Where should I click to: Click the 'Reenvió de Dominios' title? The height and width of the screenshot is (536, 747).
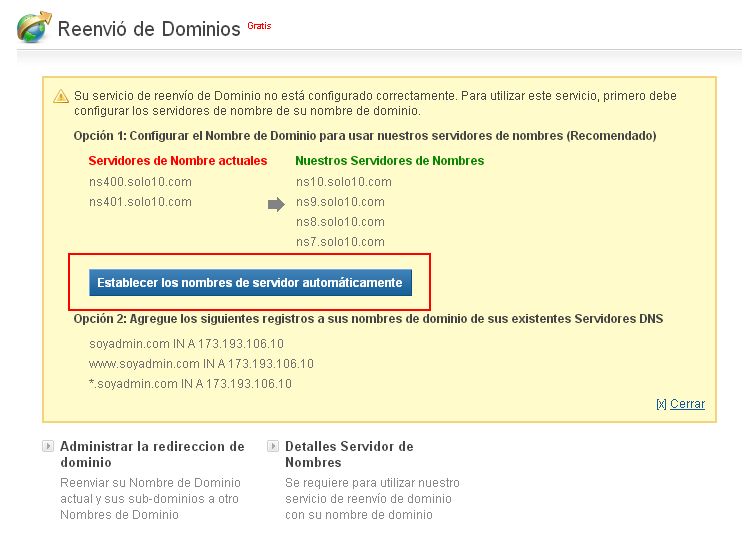tap(149, 29)
